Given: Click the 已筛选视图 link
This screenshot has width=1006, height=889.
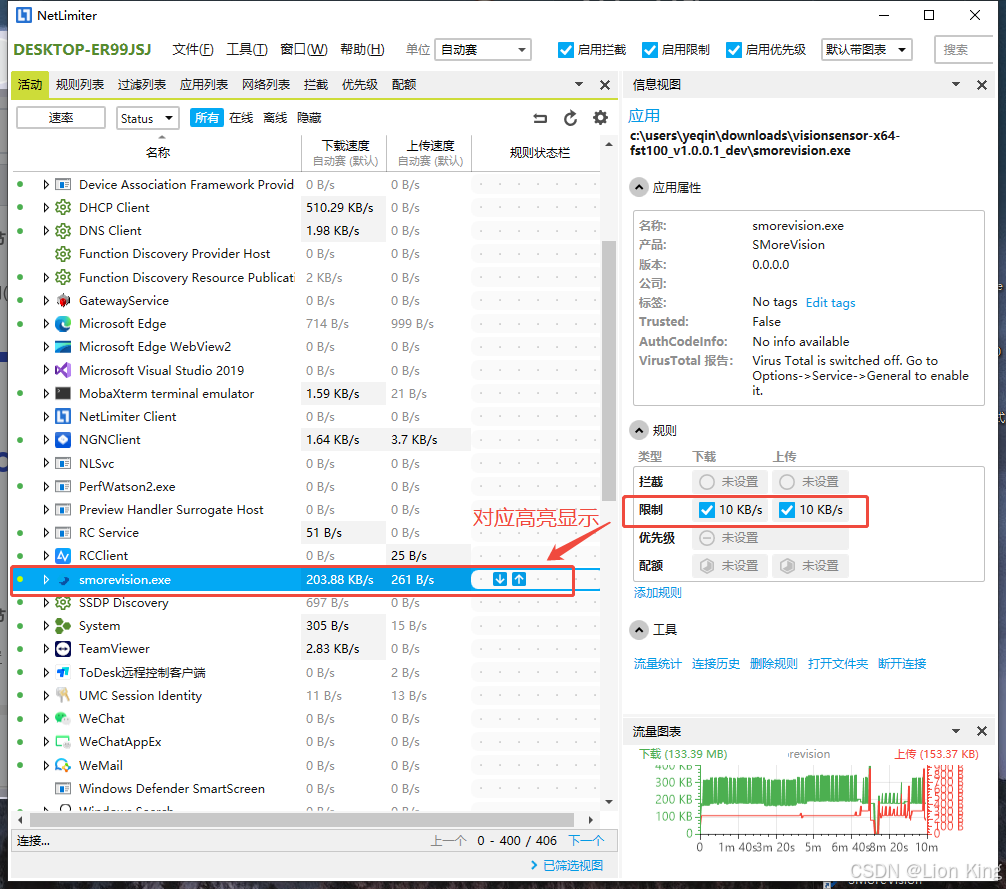Looking at the screenshot, I should click(x=572, y=866).
